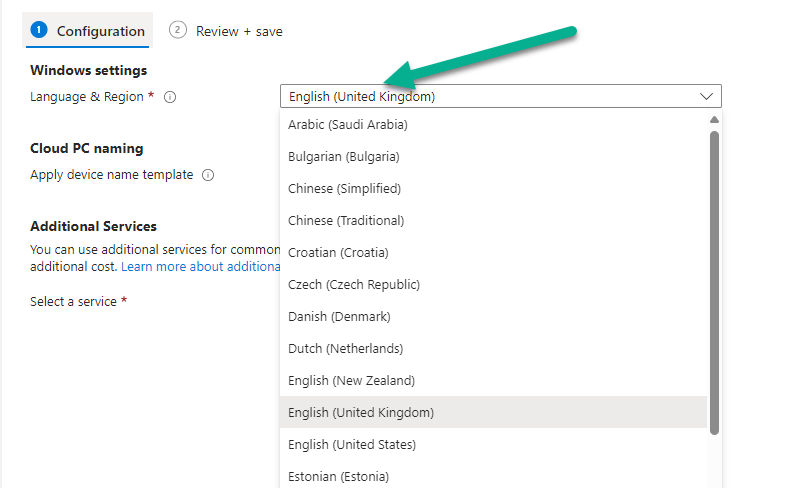
Task: Select Danish (Denmark) from dropdown
Action: (x=339, y=317)
